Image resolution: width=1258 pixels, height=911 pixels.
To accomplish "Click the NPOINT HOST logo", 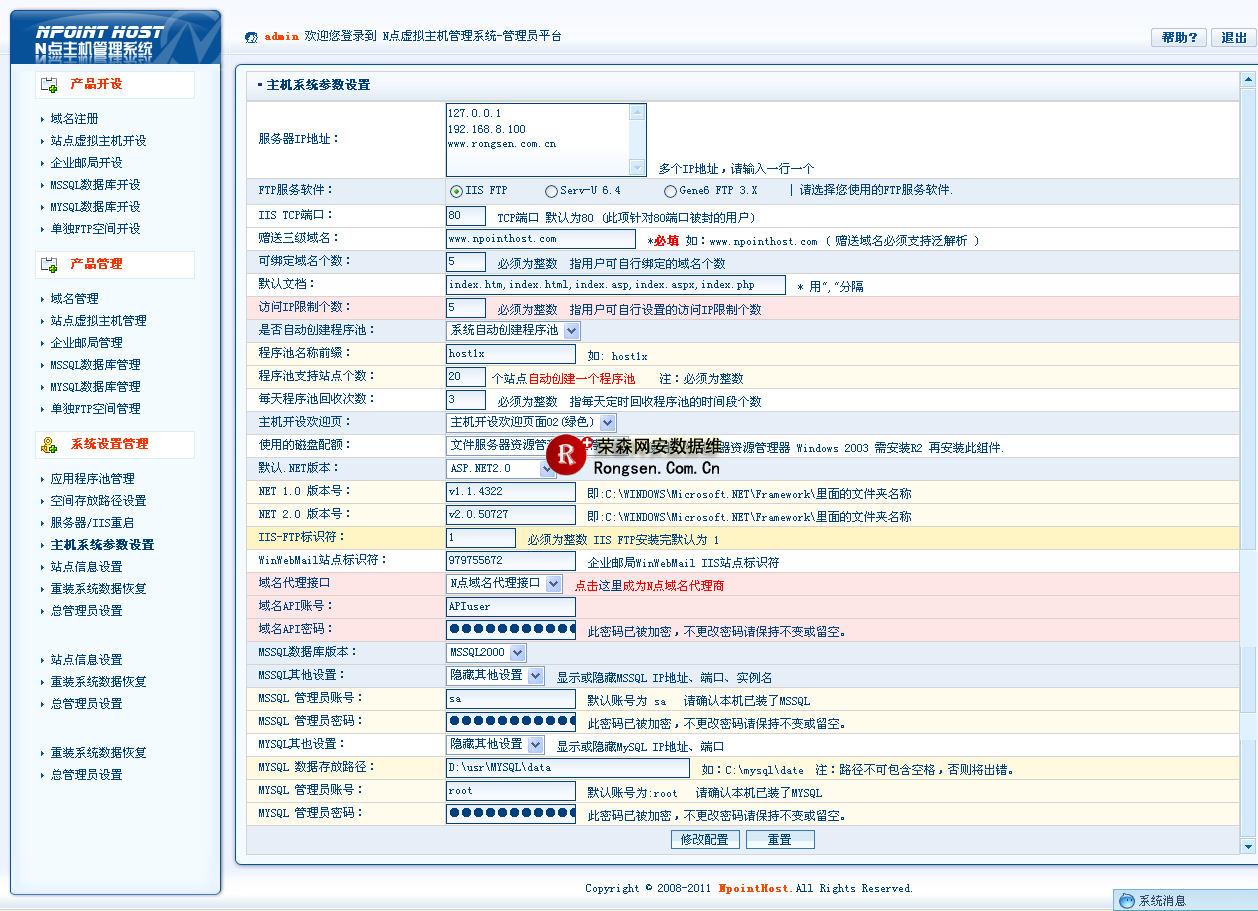I will [x=115, y=40].
